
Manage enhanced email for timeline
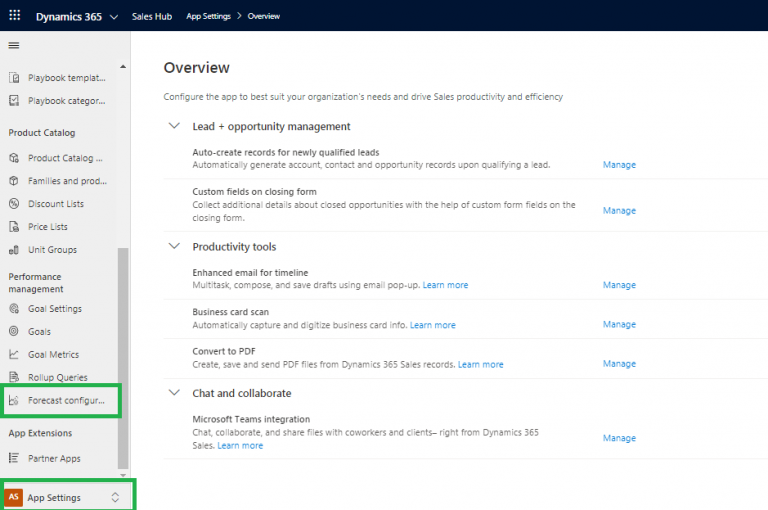pyautogui.click(x=619, y=285)
